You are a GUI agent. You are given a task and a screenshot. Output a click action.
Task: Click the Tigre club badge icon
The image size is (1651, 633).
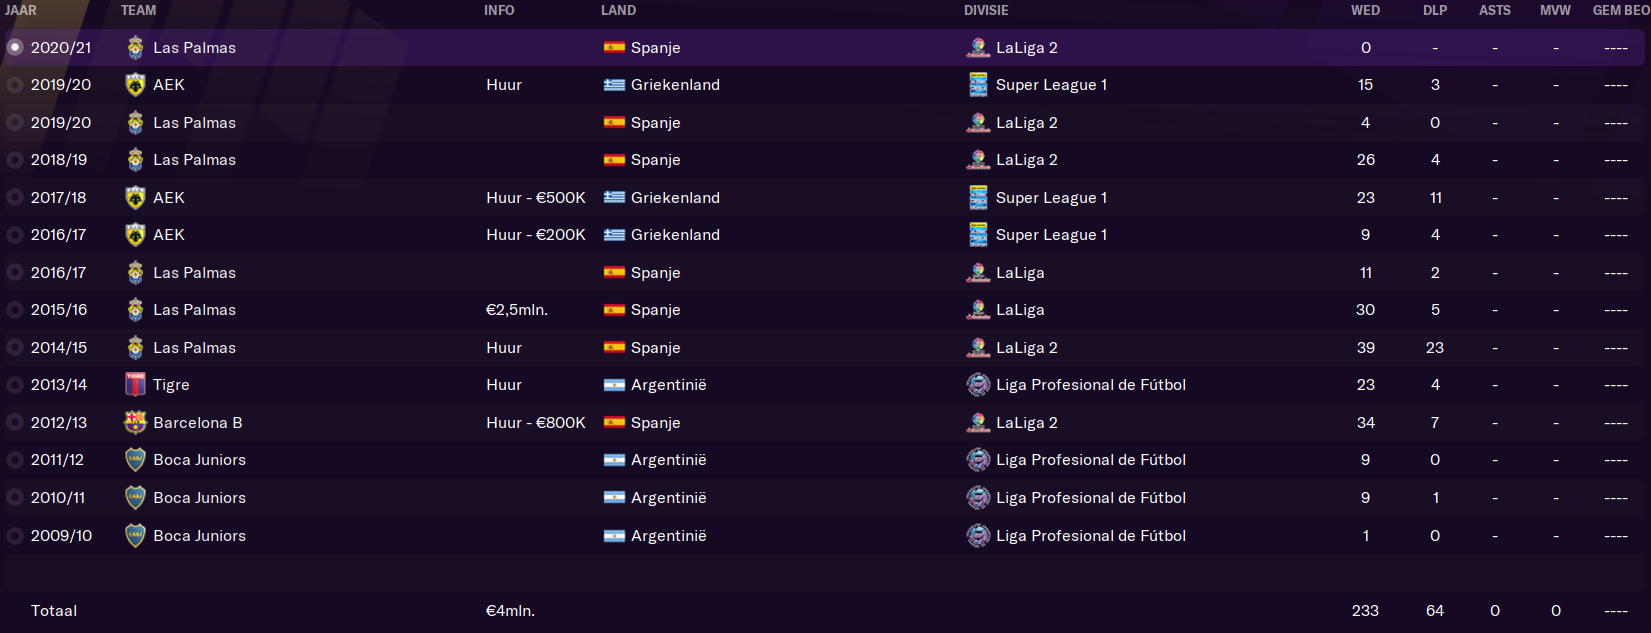click(135, 385)
